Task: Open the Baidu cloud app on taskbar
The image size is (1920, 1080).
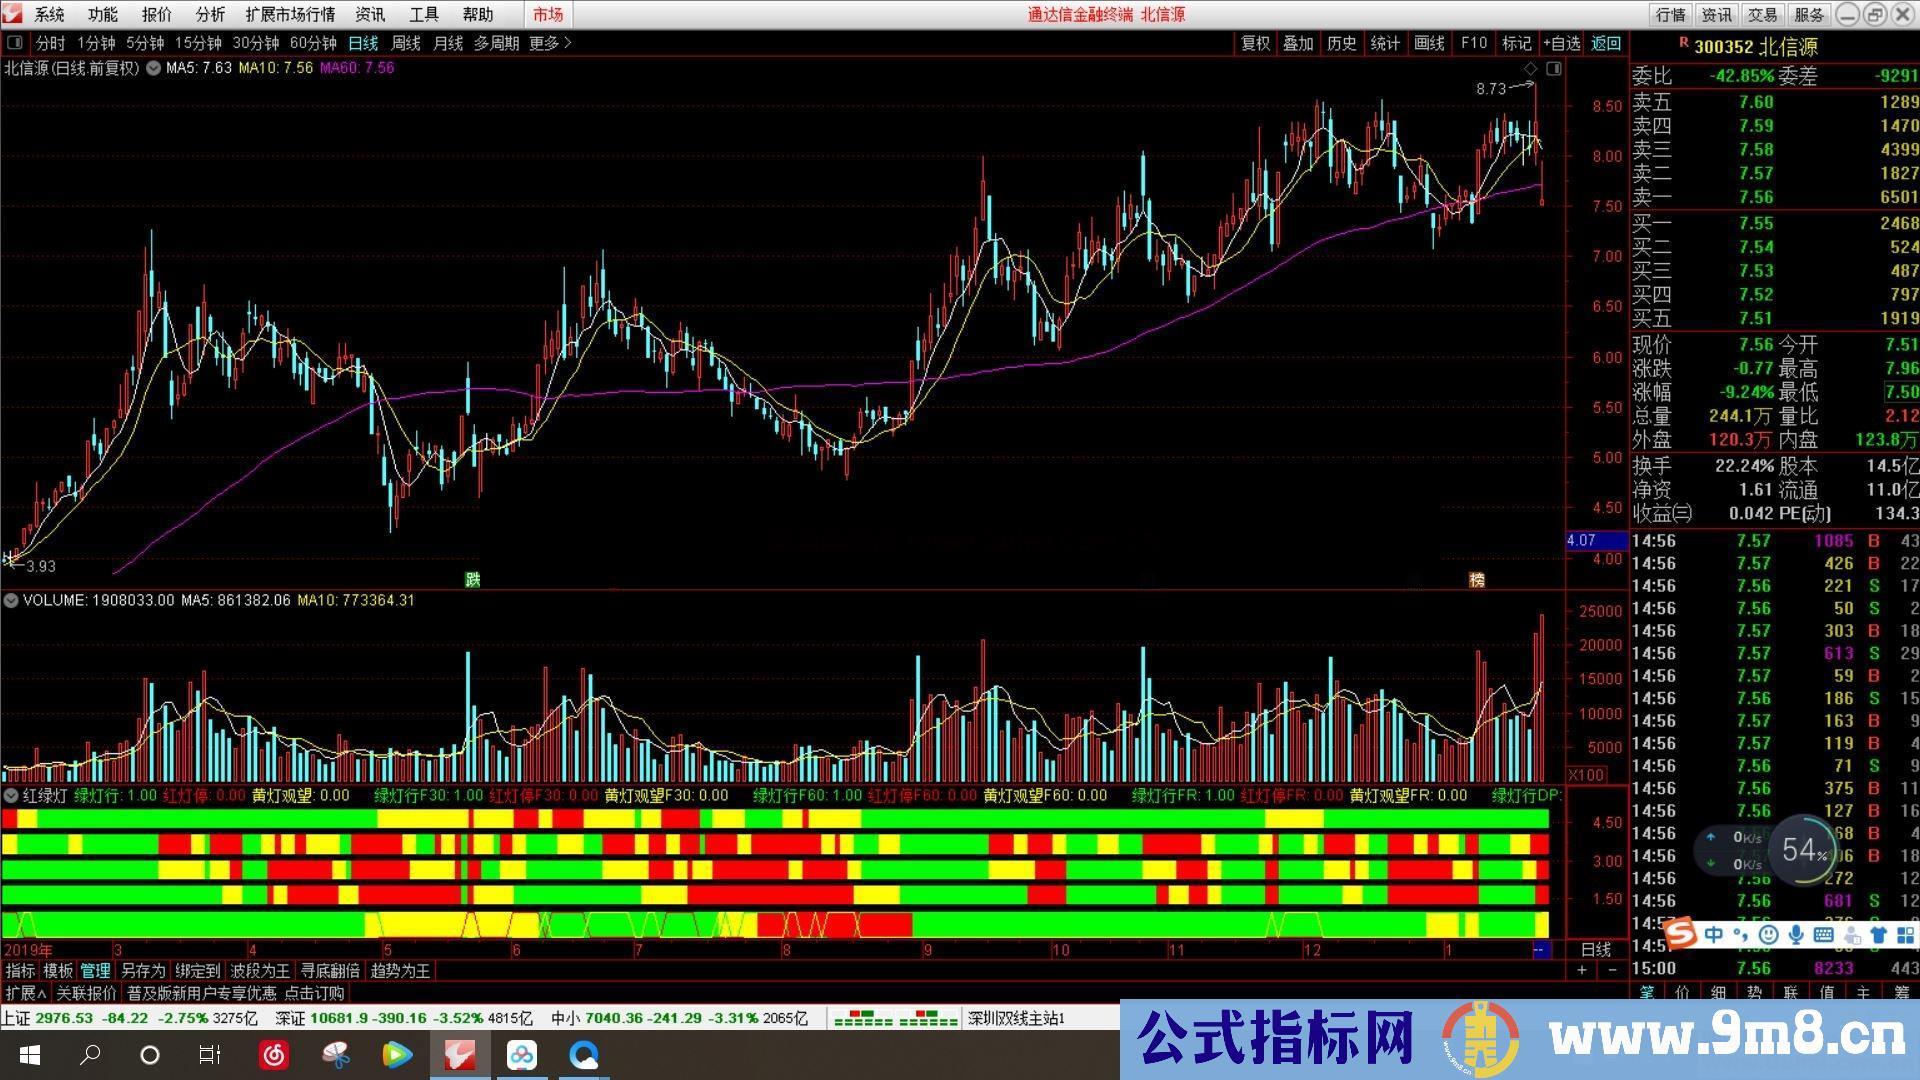Action: pos(521,1054)
